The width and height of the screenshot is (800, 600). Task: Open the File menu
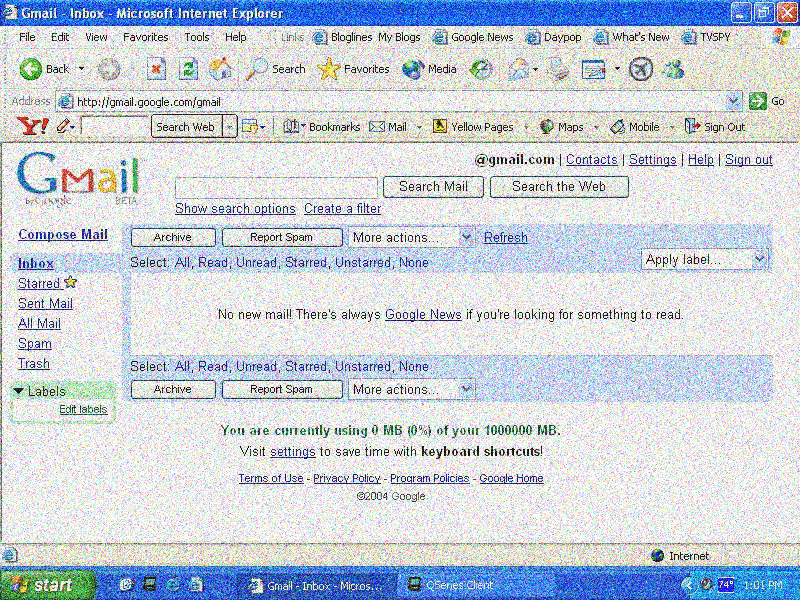pyautogui.click(x=27, y=37)
